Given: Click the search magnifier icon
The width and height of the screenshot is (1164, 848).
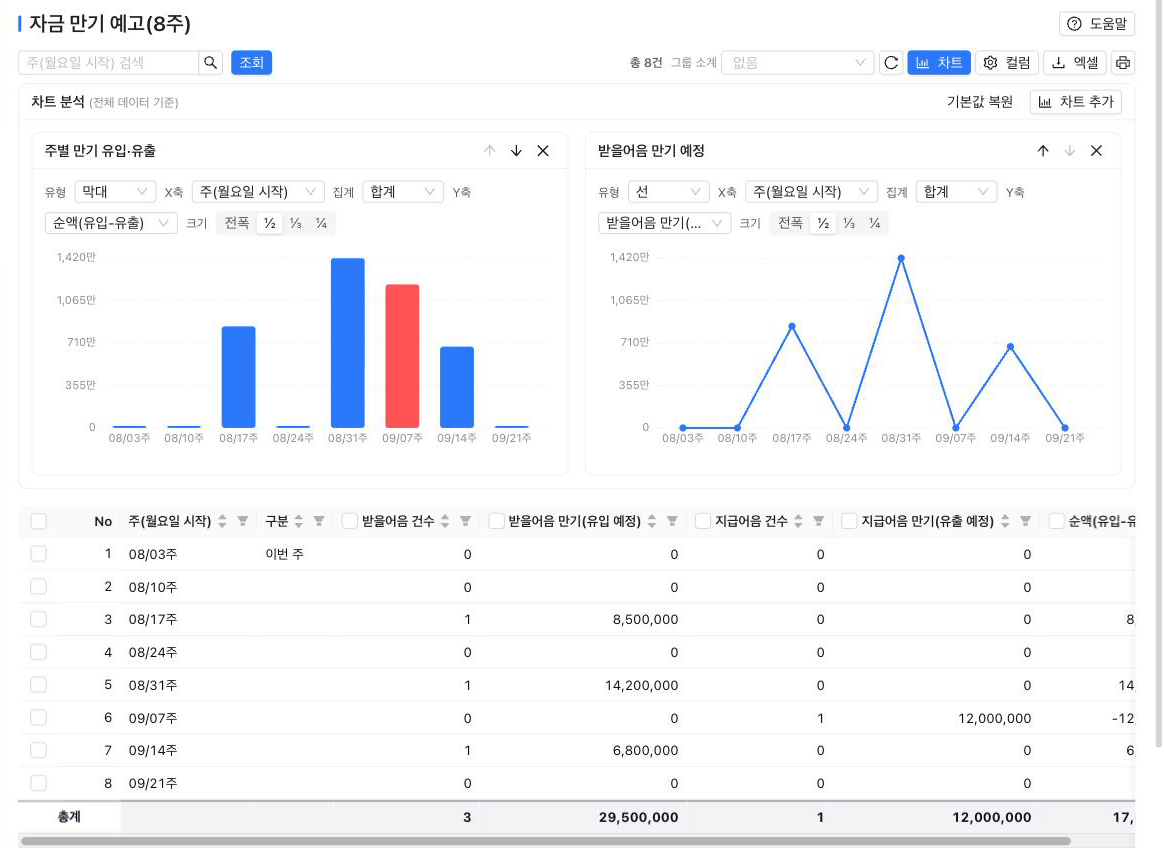Looking at the screenshot, I should click(x=211, y=62).
